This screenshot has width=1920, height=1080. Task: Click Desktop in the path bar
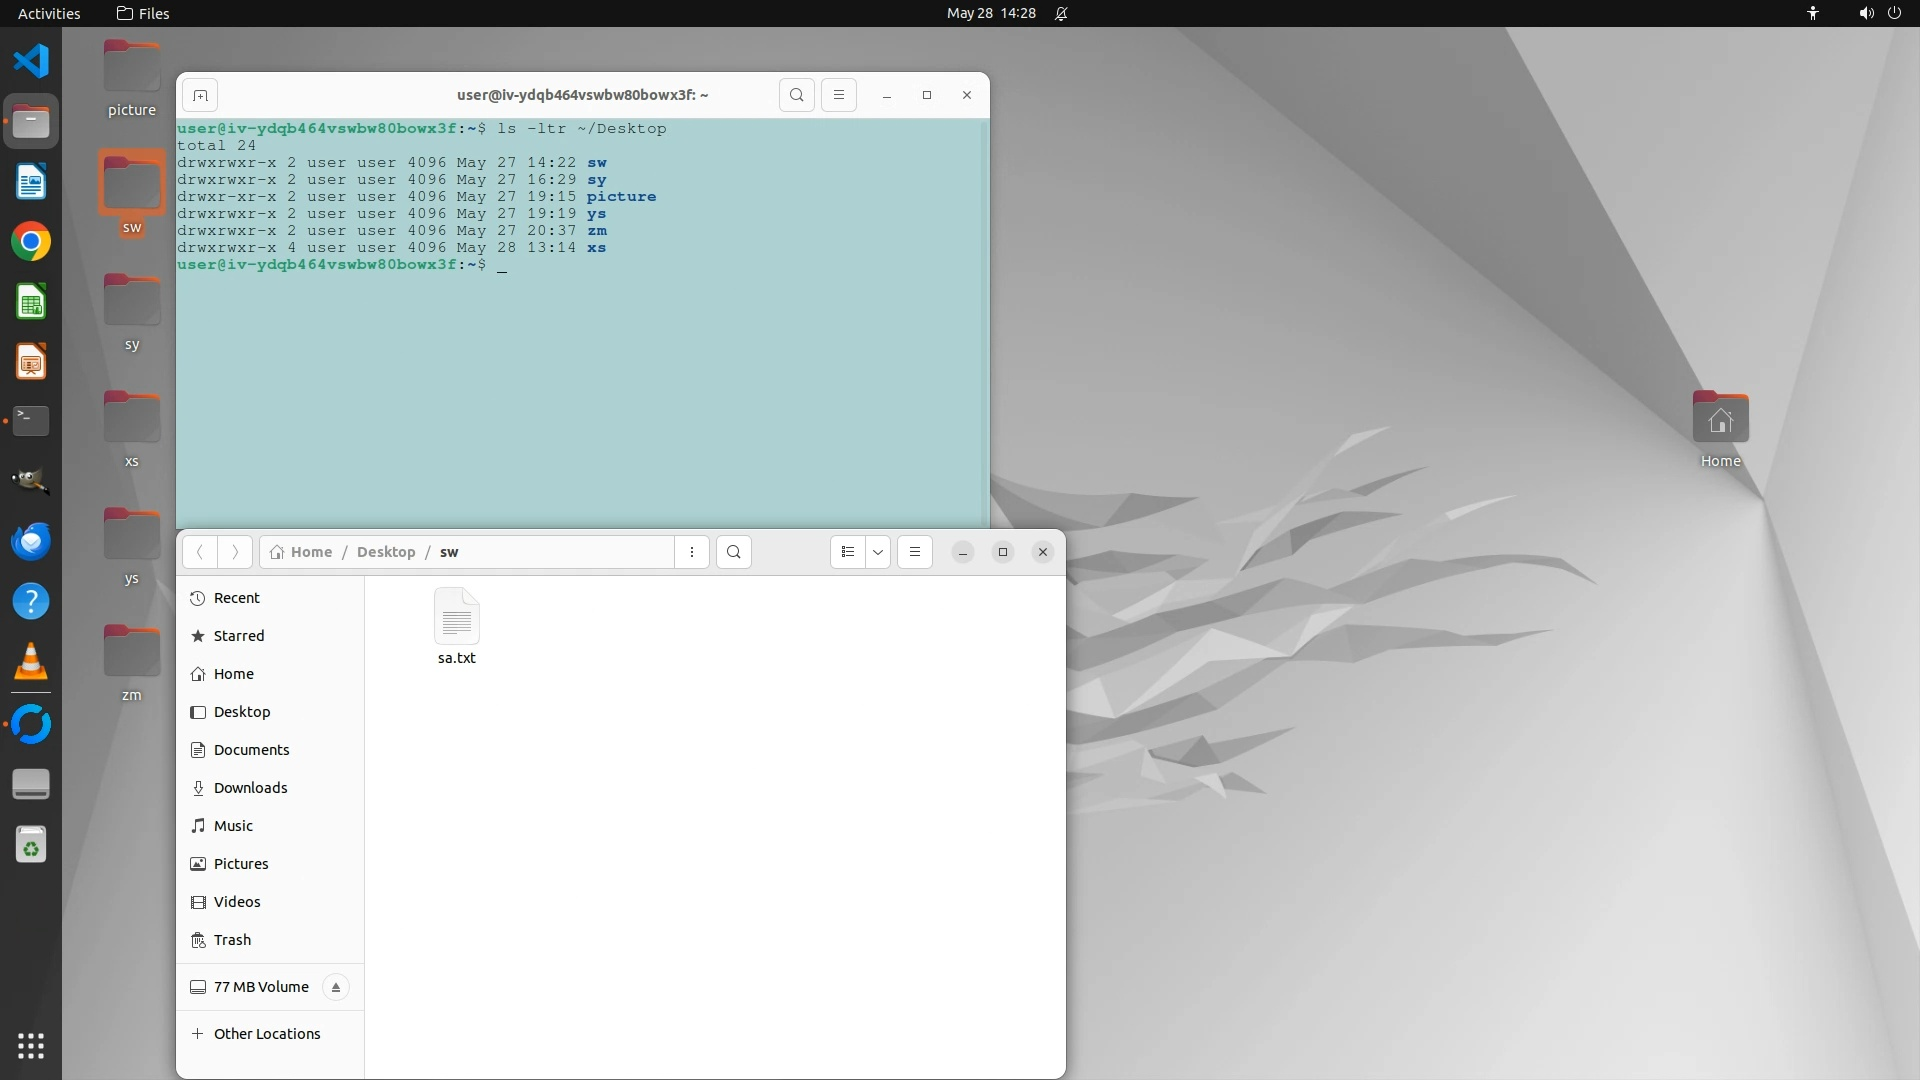click(x=386, y=552)
